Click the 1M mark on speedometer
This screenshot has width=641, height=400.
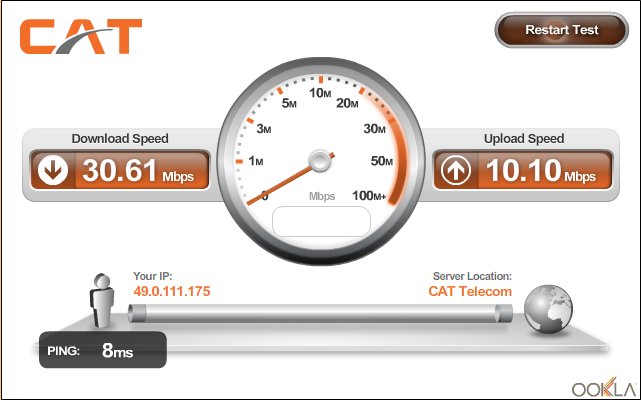click(256, 161)
